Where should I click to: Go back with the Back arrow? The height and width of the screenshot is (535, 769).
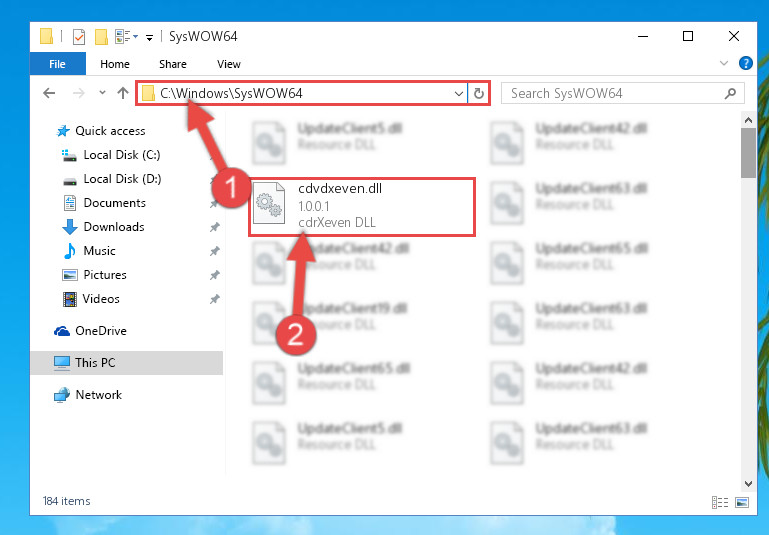pyautogui.click(x=49, y=93)
